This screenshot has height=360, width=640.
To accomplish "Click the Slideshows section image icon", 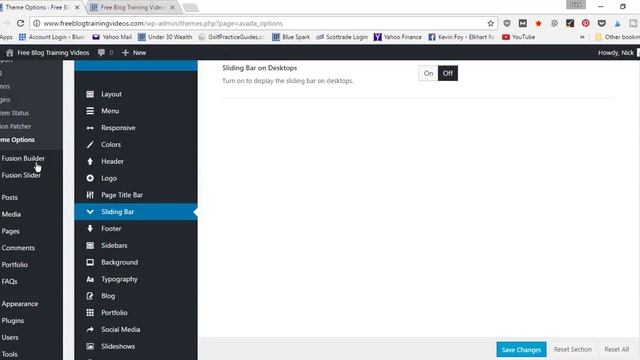I will point(90,346).
